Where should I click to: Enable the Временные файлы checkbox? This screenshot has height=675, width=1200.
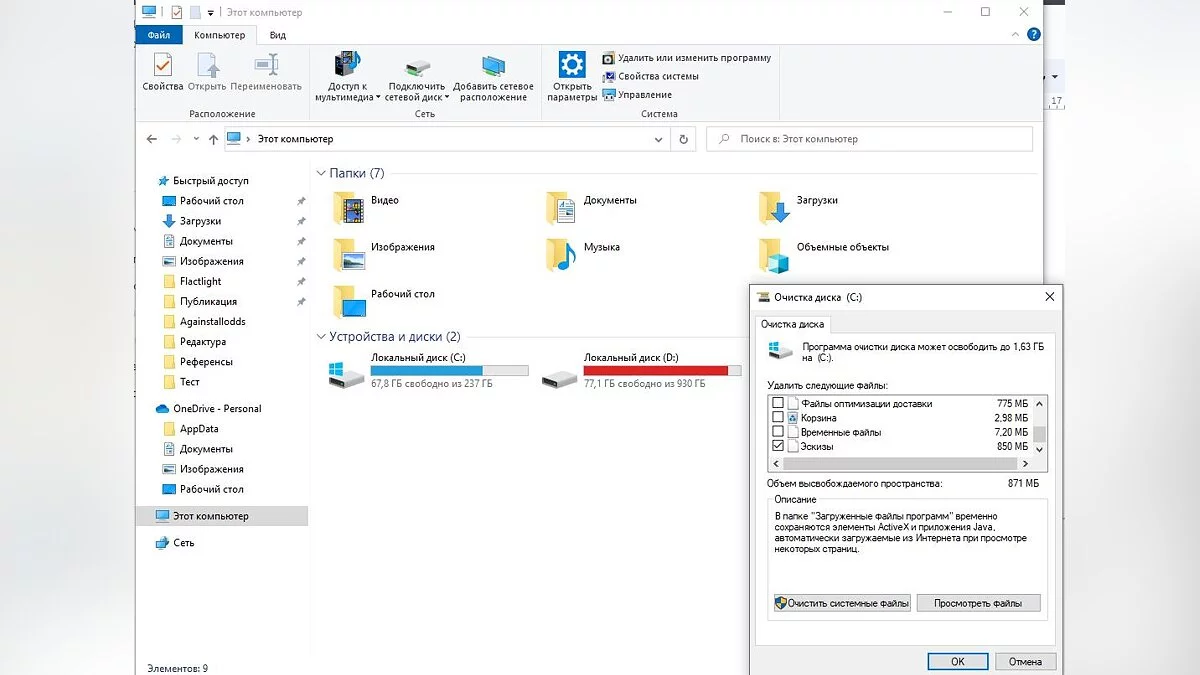pos(778,432)
